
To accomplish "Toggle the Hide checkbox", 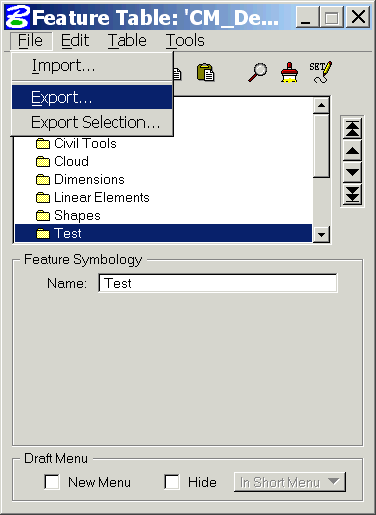I will (x=172, y=482).
